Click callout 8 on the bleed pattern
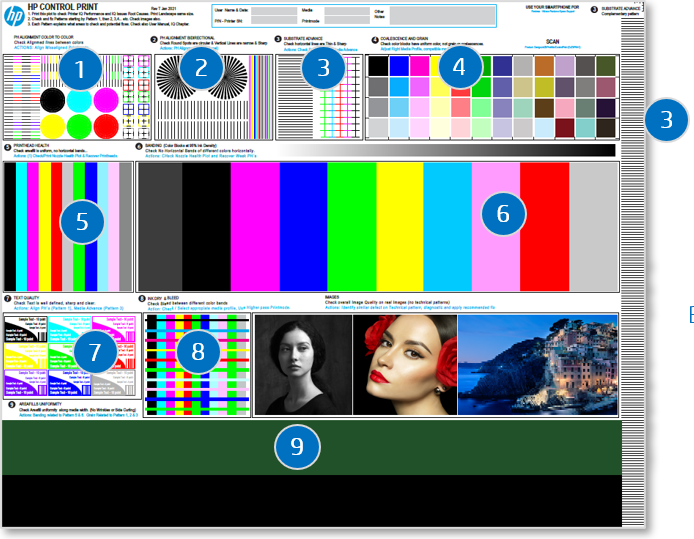694x539 pixels. pyautogui.click(x=199, y=351)
